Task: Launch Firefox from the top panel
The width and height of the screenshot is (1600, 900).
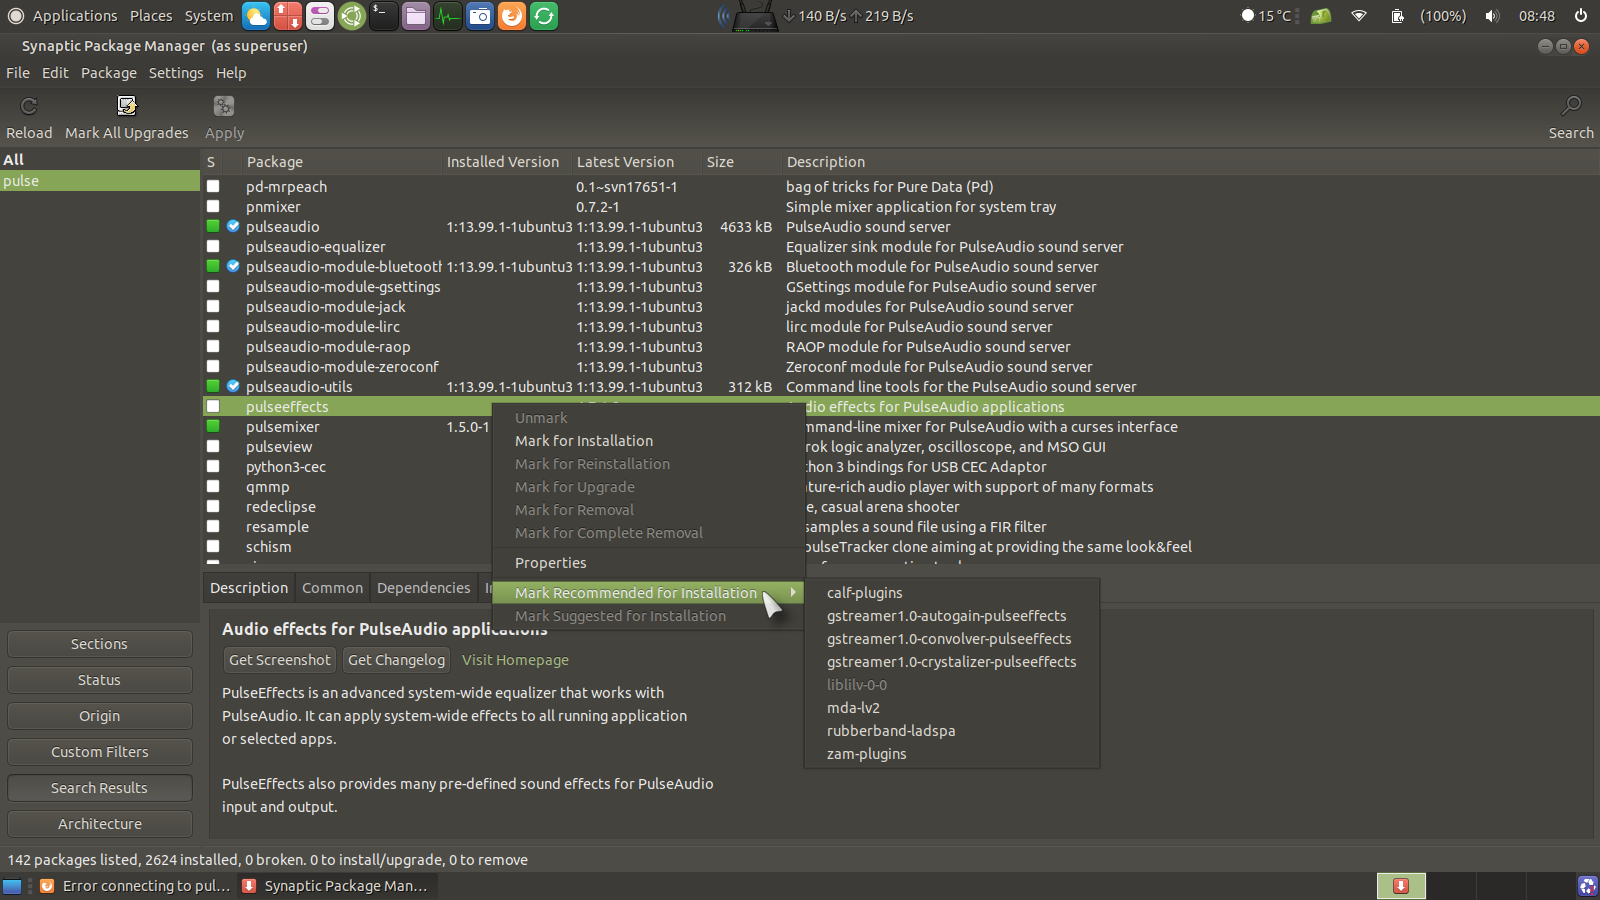Action: 512,16
